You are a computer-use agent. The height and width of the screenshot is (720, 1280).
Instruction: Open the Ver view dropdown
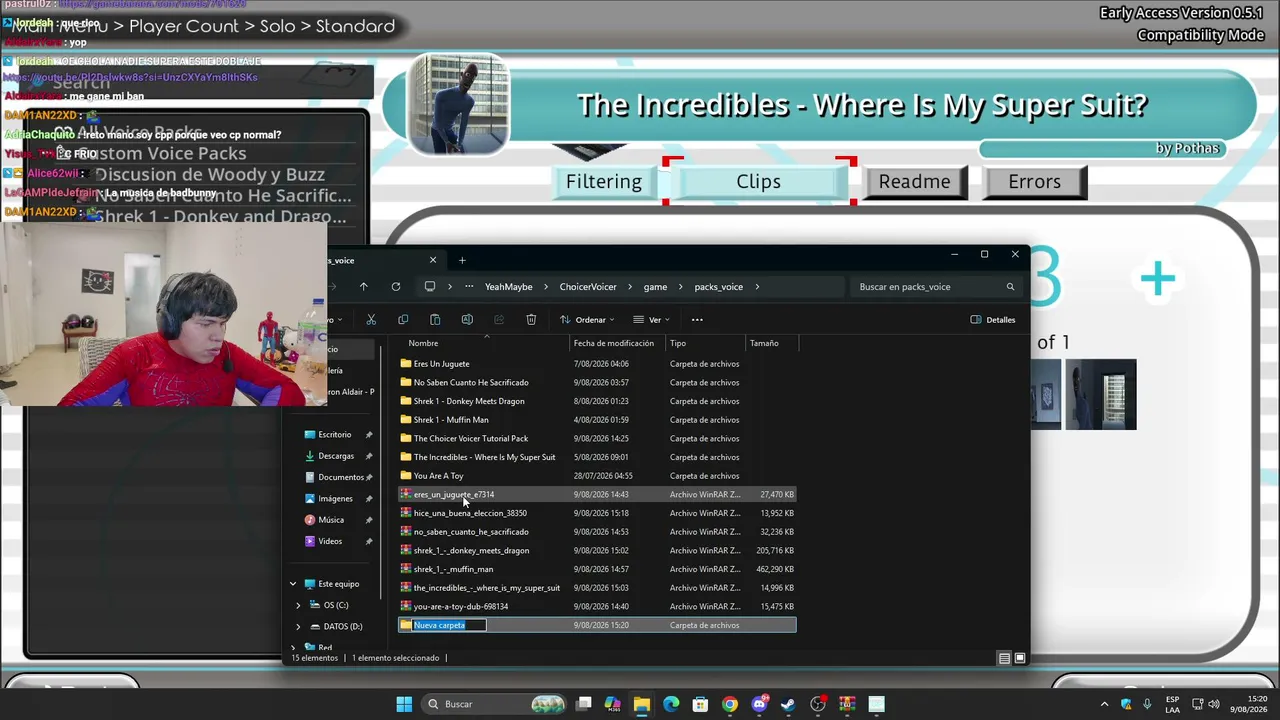tap(651, 320)
